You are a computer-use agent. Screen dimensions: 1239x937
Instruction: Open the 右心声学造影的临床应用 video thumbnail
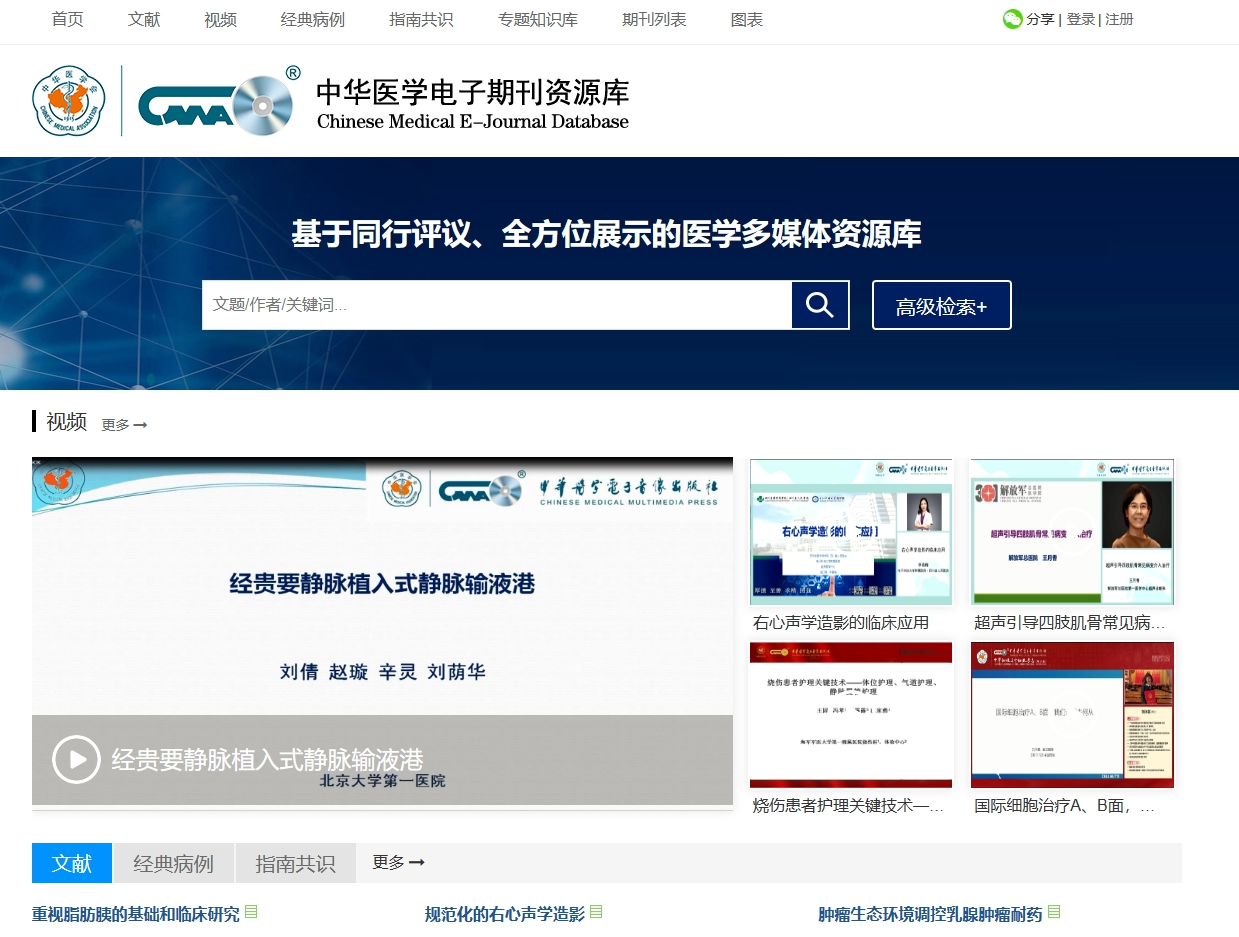point(851,532)
